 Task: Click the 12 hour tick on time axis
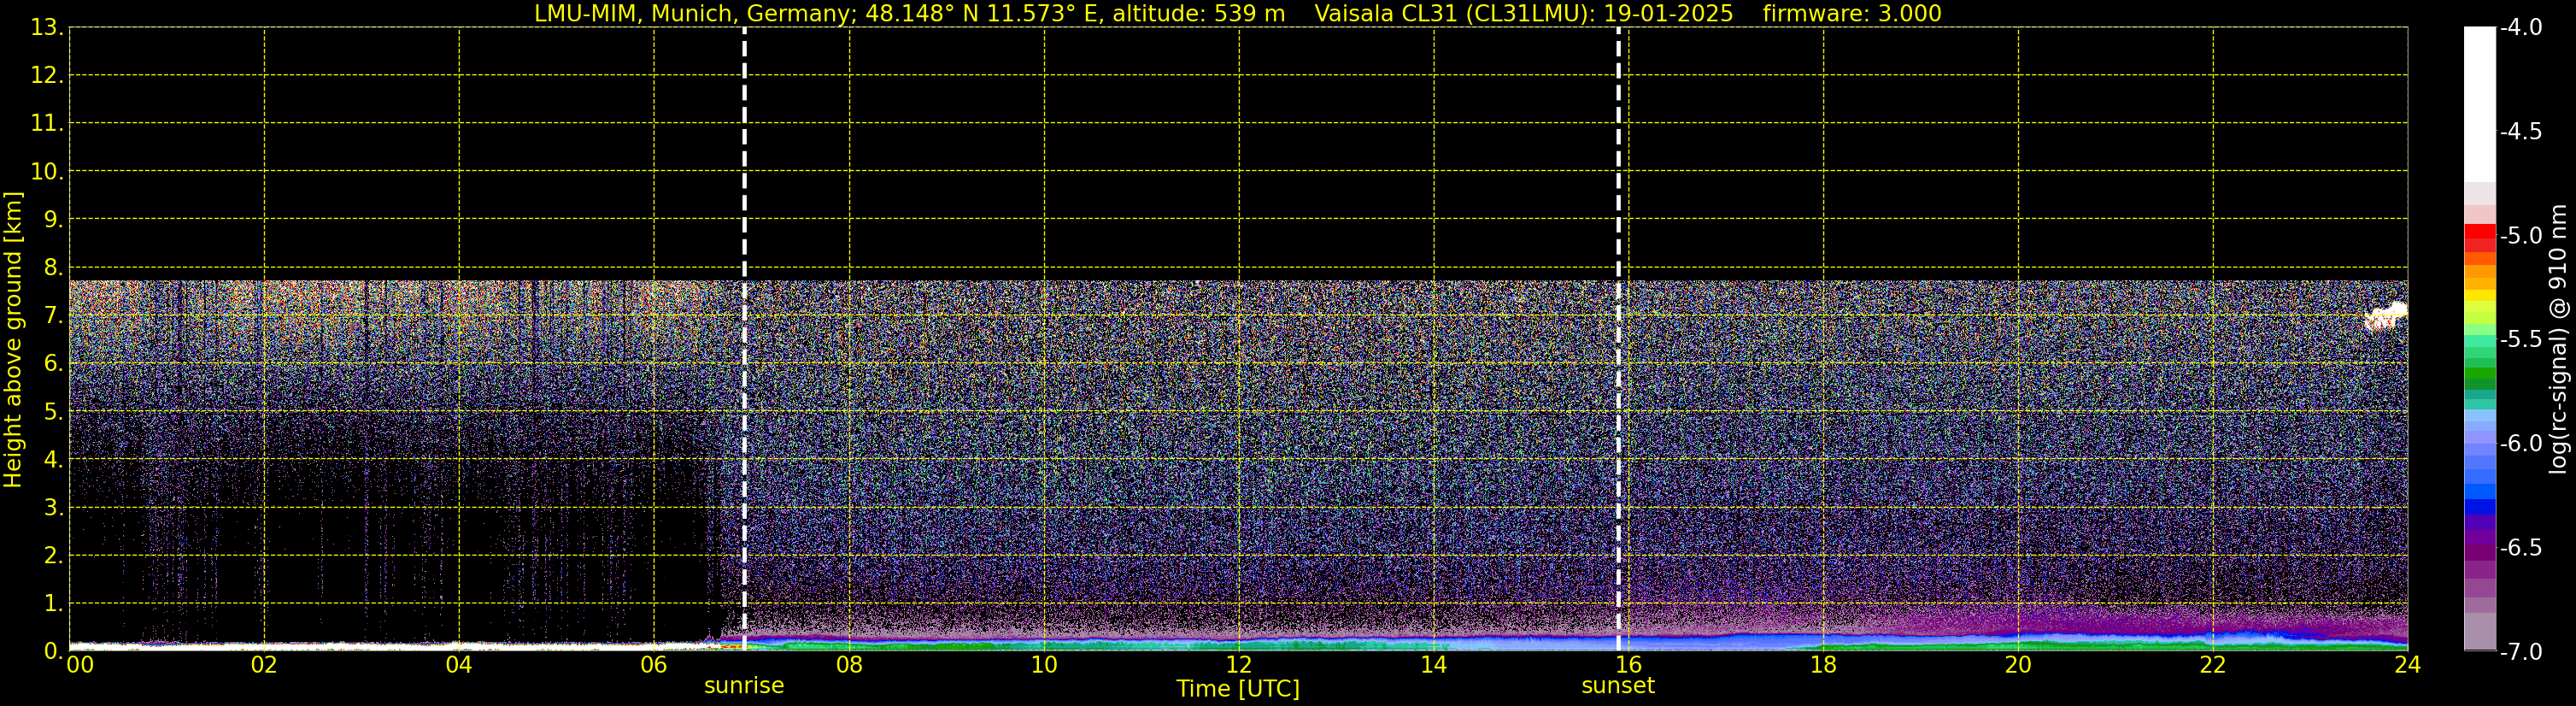(1238, 665)
